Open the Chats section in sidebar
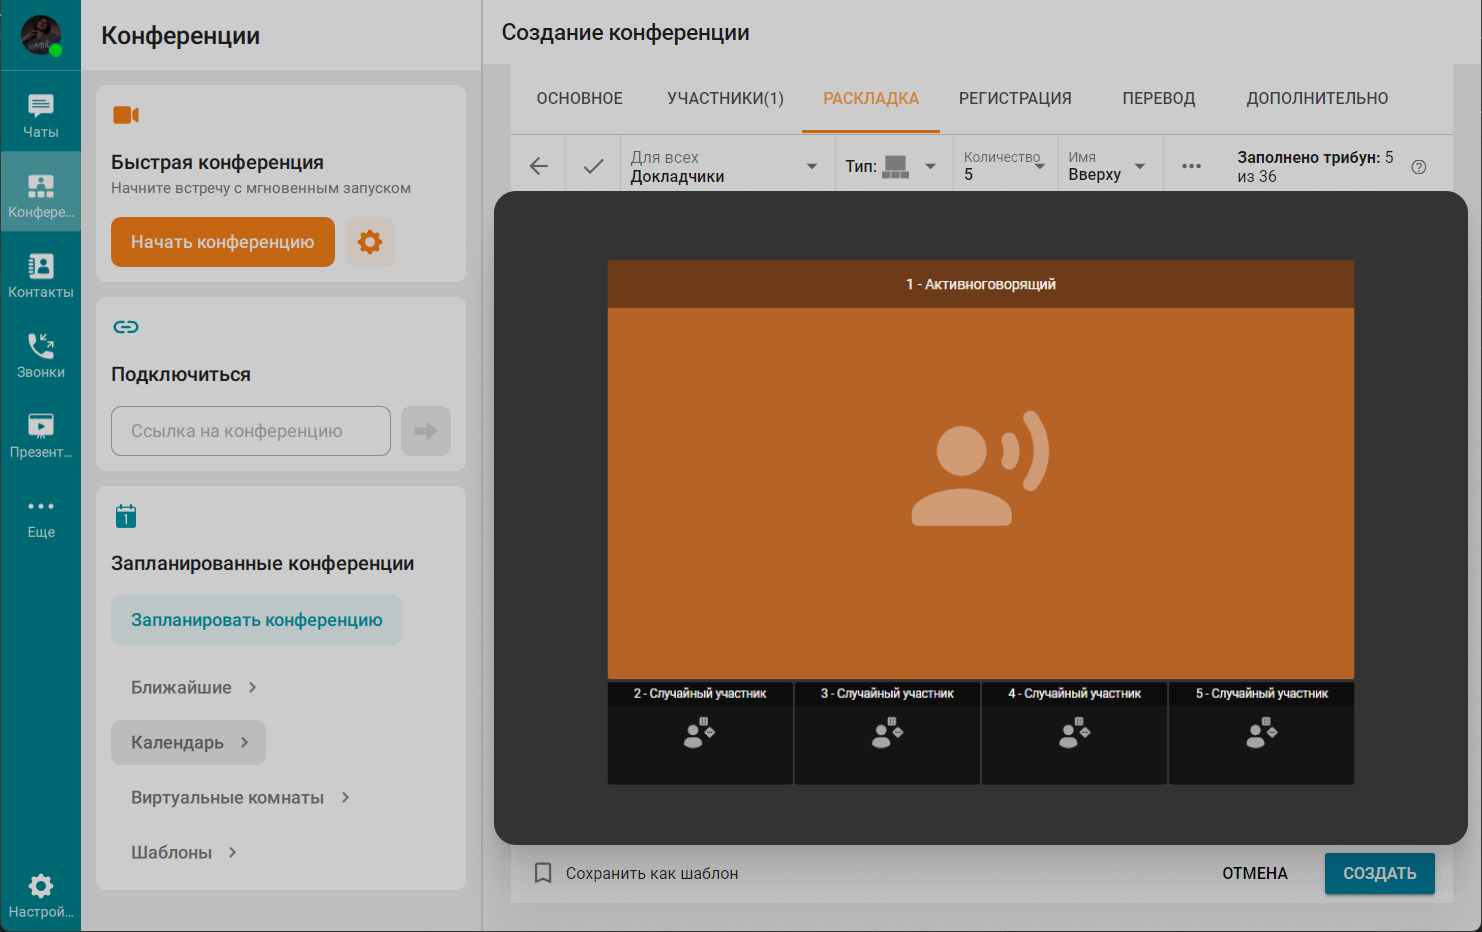The image size is (1482, 932). [41, 115]
